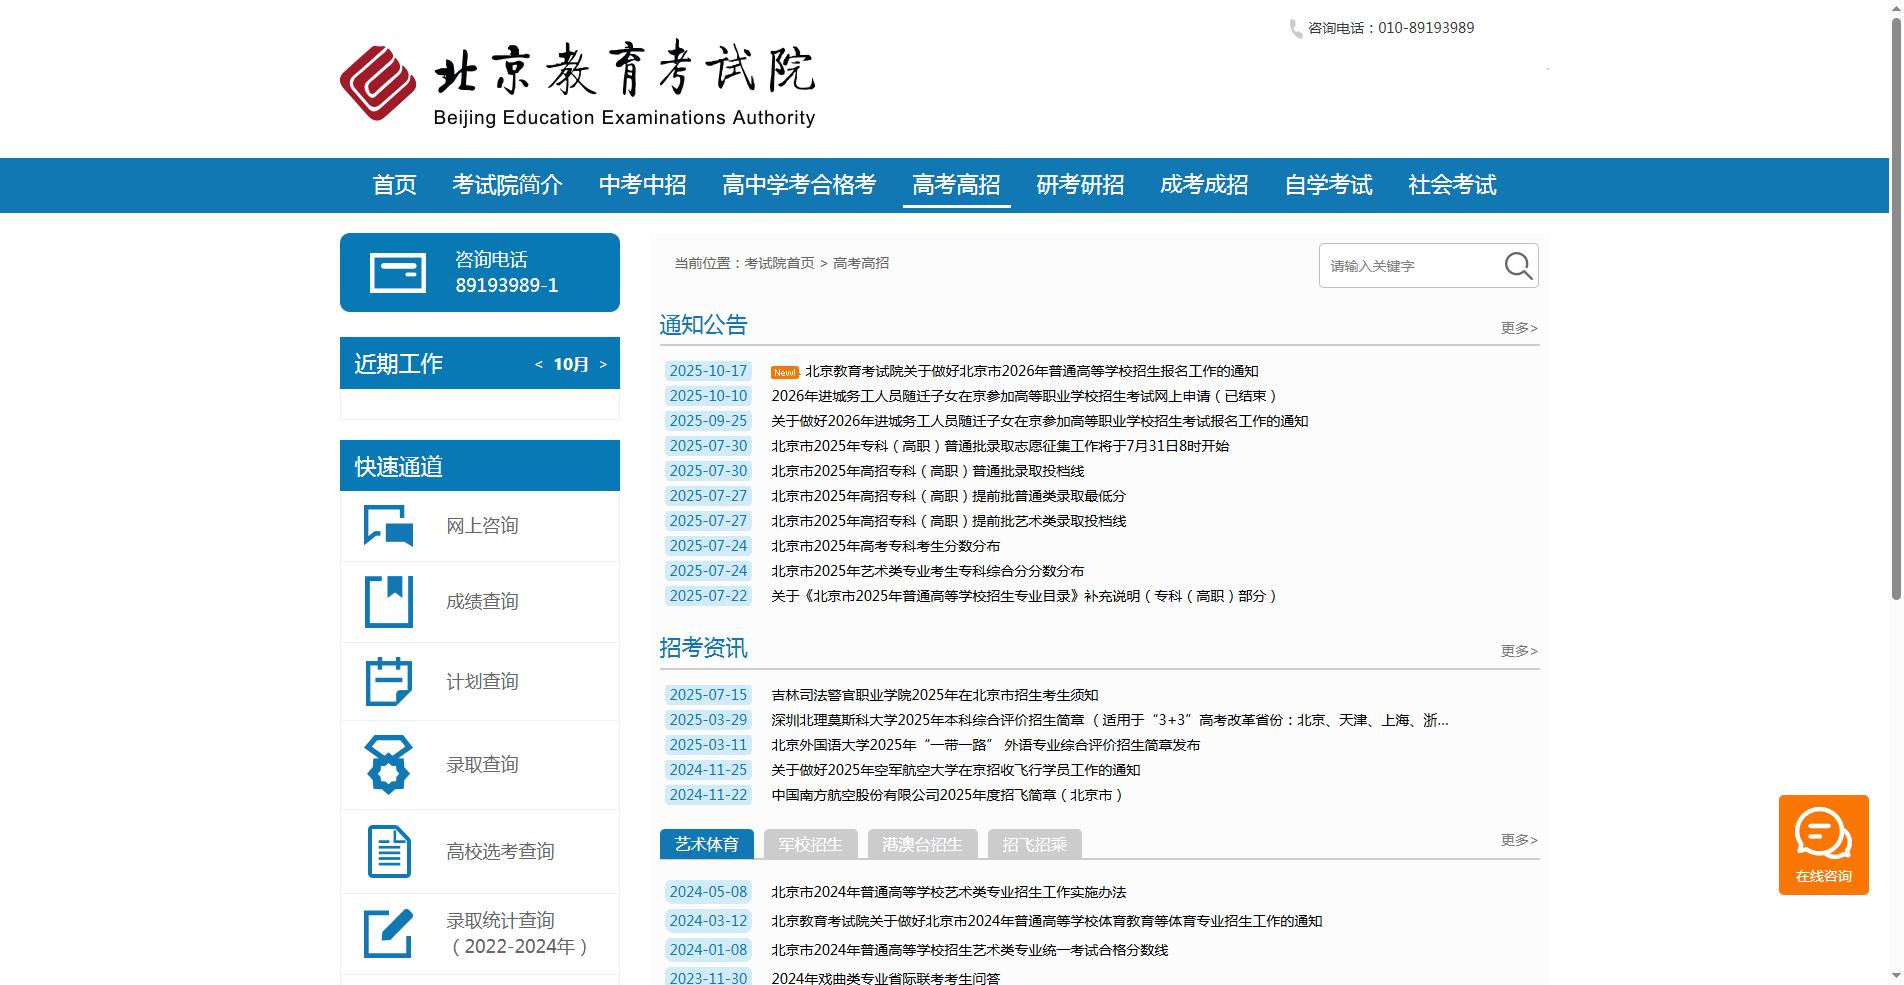This screenshot has width=1904, height=985.
Task: Click the 计划查询 calendar icon
Action: point(388,681)
